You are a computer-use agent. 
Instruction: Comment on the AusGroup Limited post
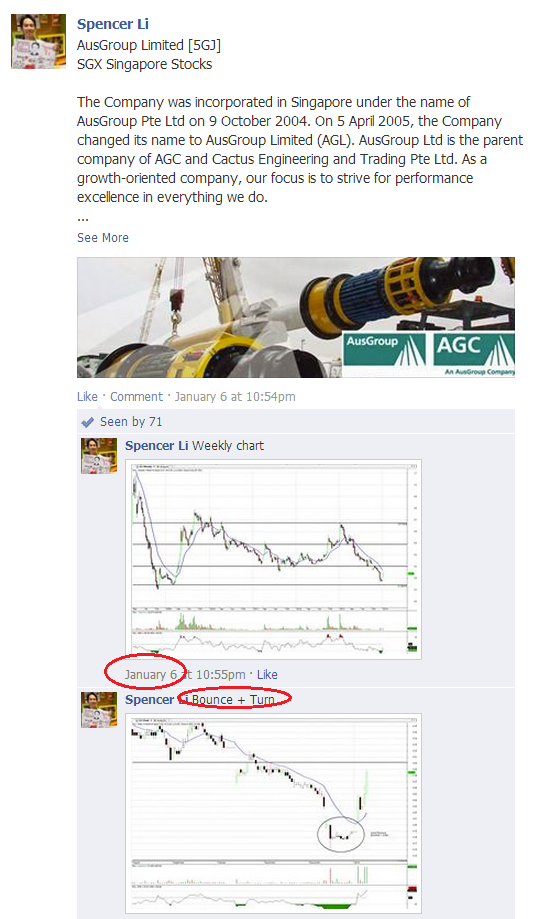point(136,397)
